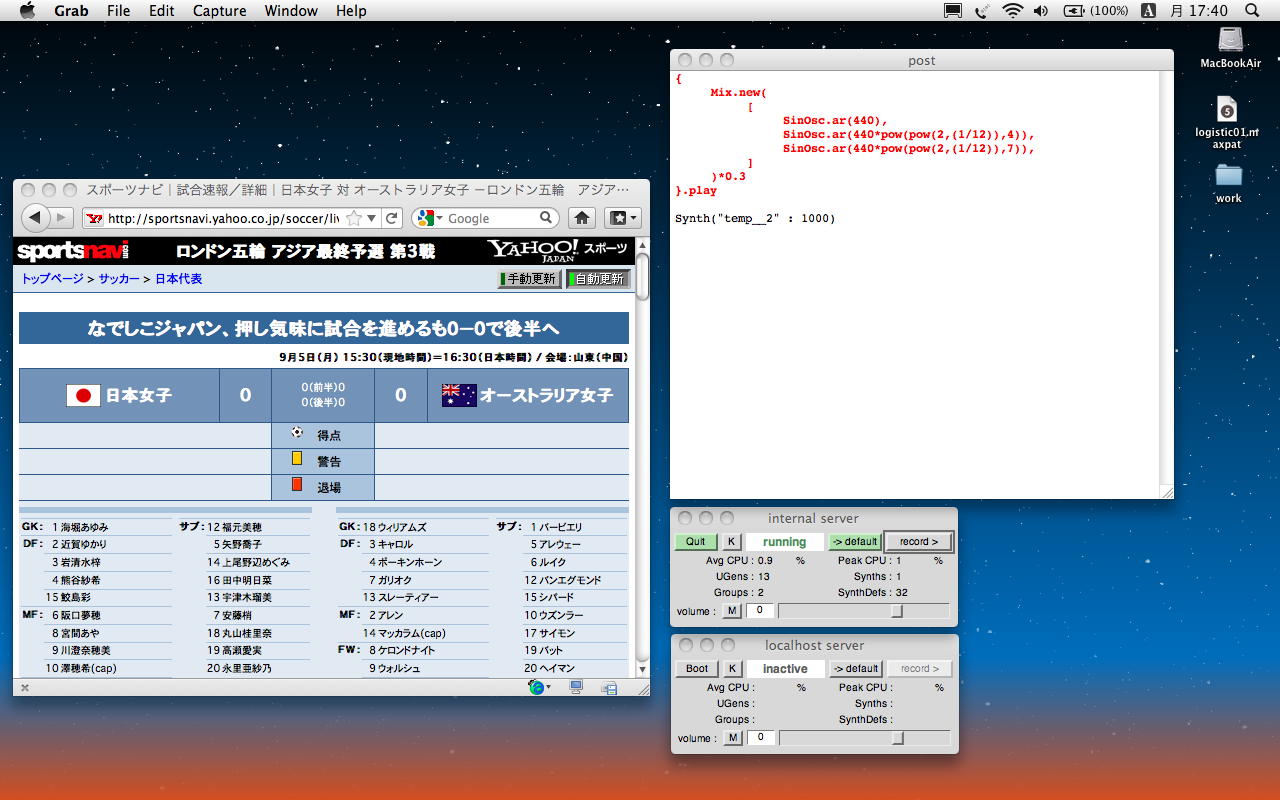1280x800 pixels.
Task: Switch to 手動更新 manual refresh mode
Action: click(529, 279)
